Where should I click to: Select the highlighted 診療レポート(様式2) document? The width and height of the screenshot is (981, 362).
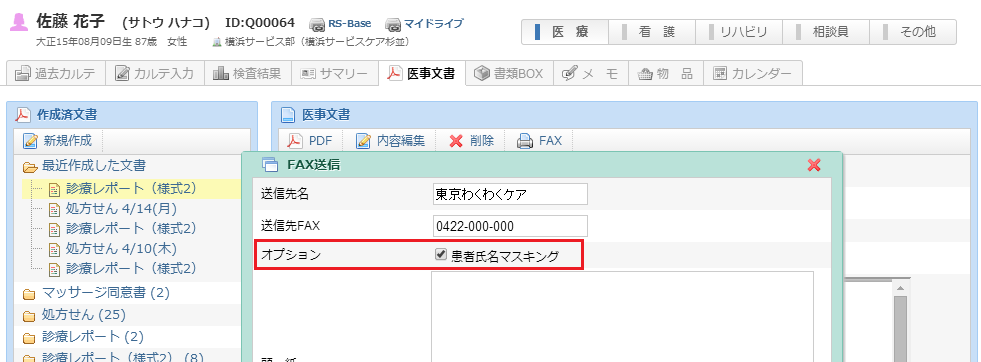click(131, 188)
